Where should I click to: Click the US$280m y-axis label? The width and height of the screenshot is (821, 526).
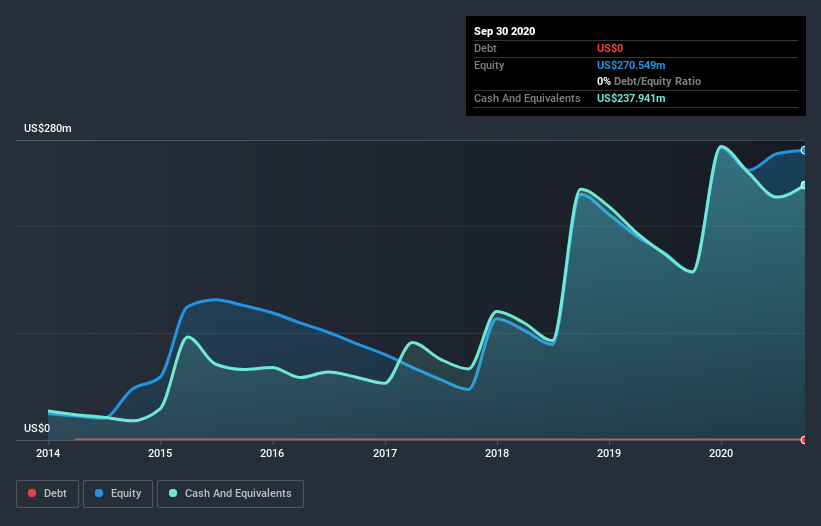pos(48,128)
